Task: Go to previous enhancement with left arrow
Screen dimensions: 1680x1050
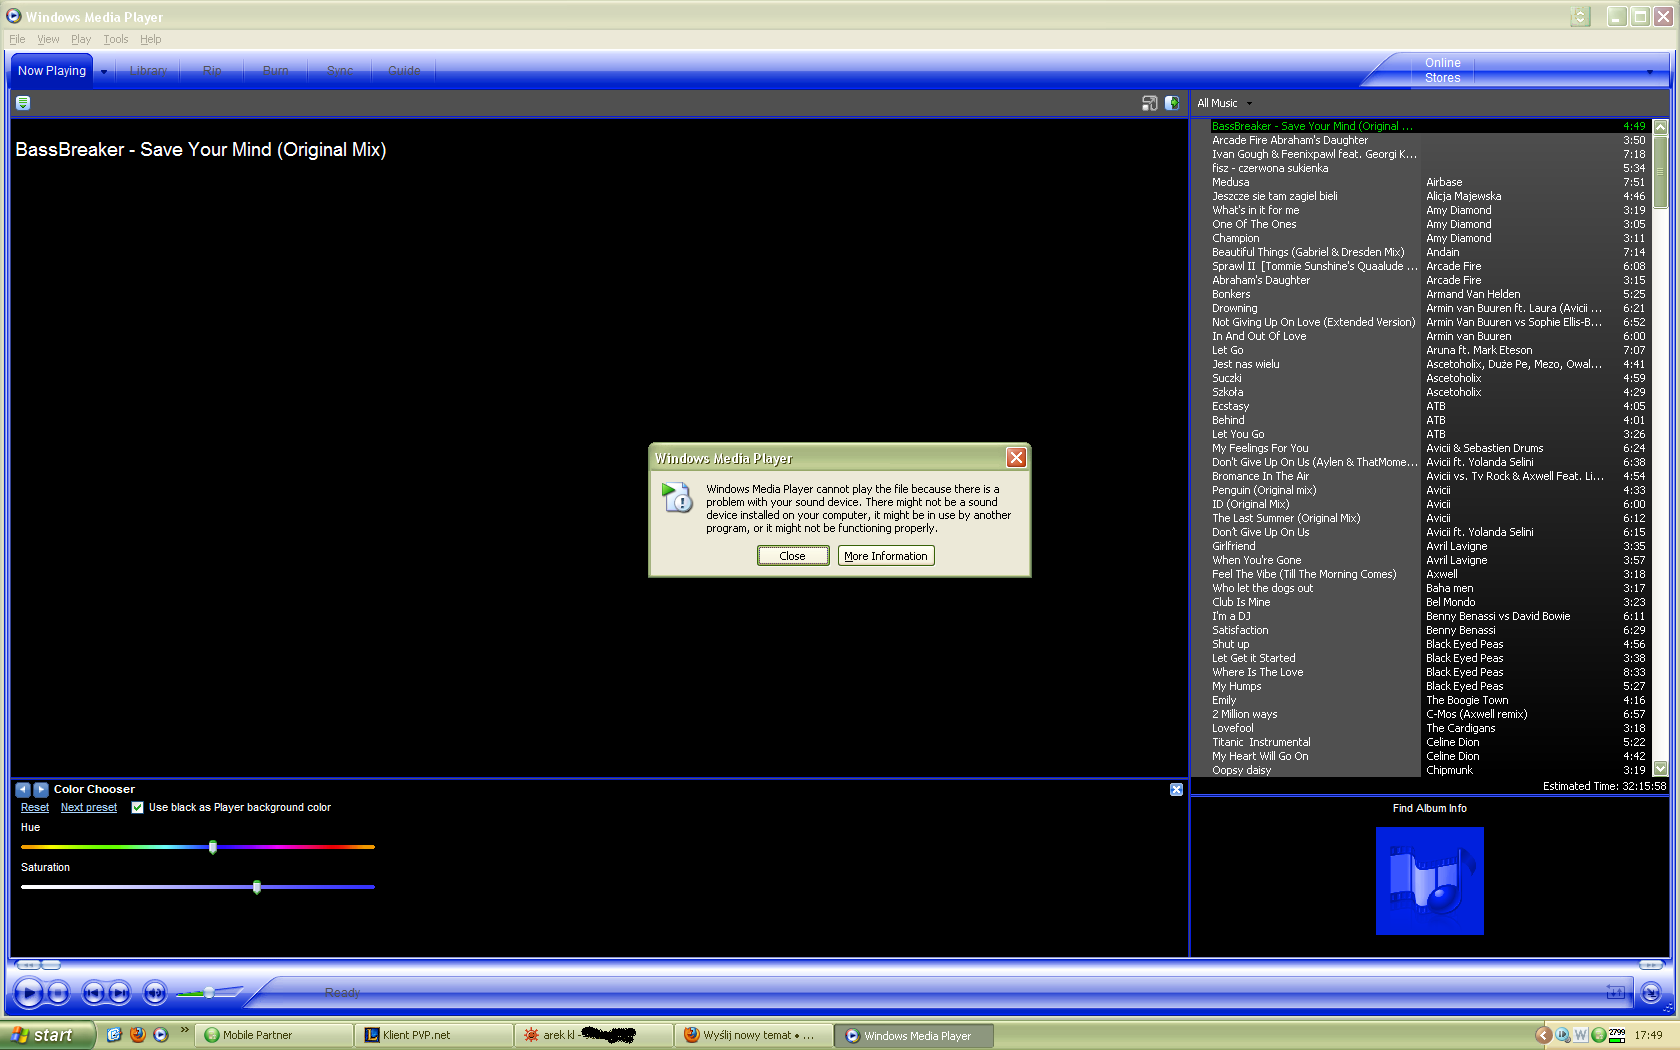Action: pyautogui.click(x=23, y=789)
